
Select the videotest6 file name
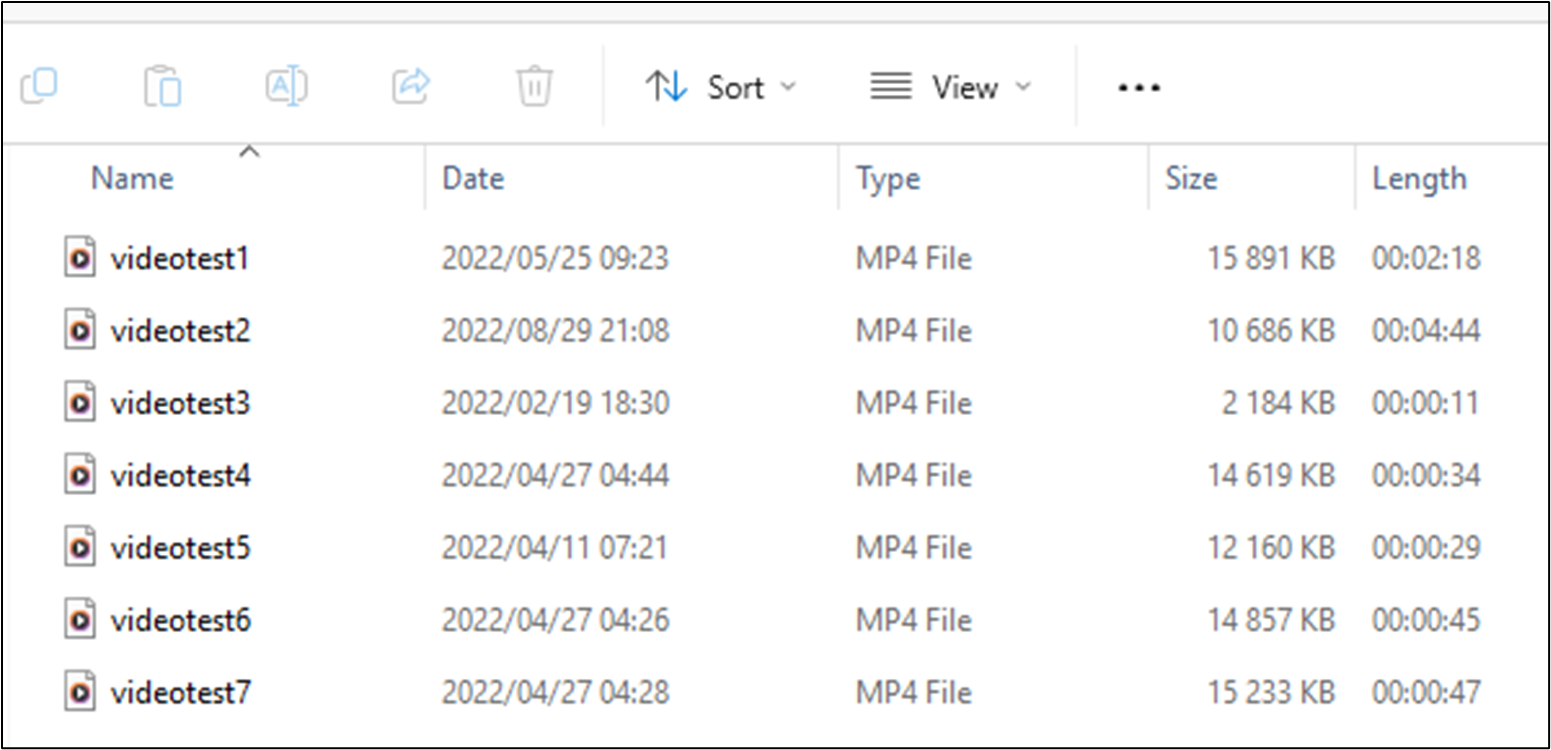(180, 620)
